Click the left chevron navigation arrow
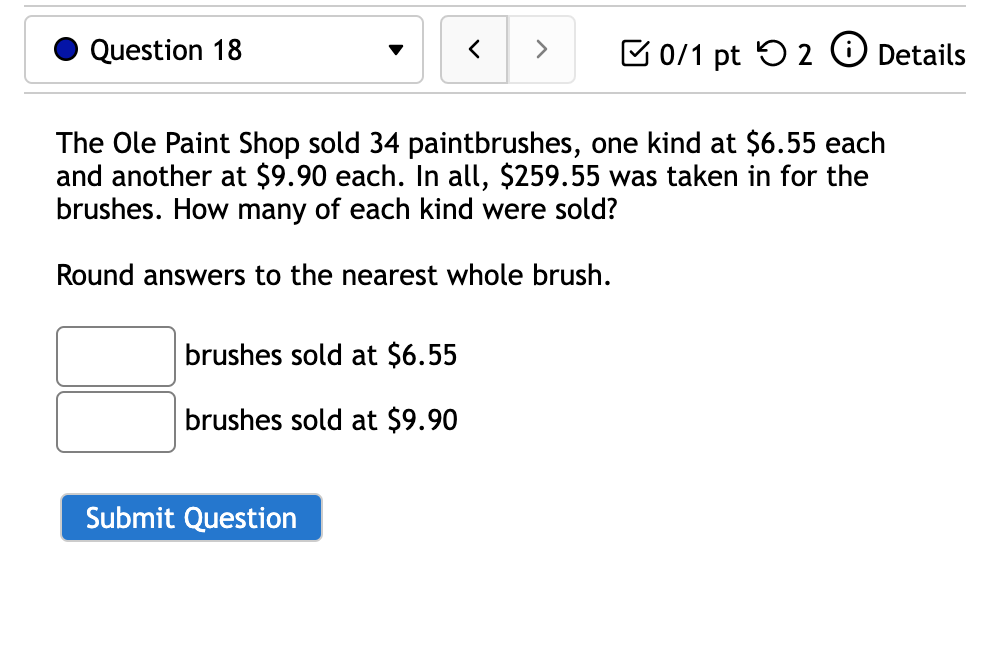Image resolution: width=988 pixels, height=659 pixels. click(474, 49)
